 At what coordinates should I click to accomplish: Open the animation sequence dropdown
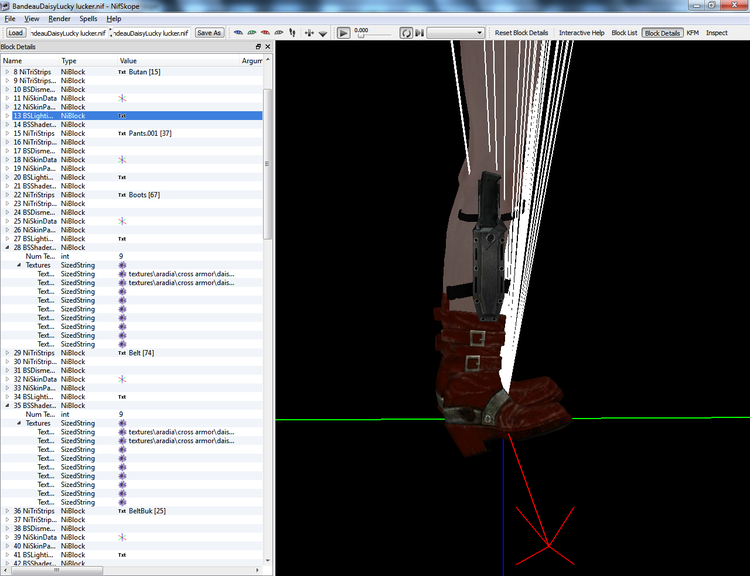pyautogui.click(x=455, y=33)
